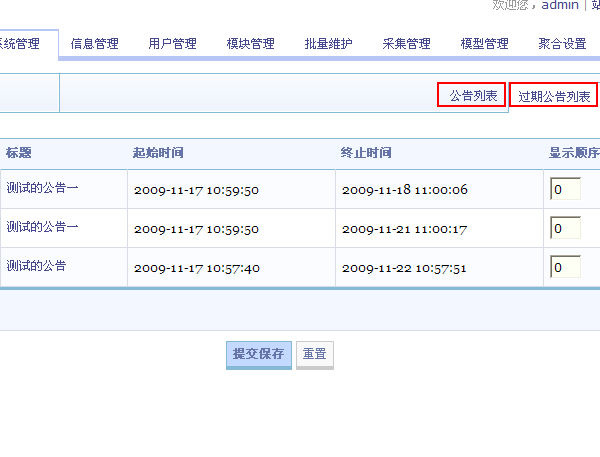Image resolution: width=600 pixels, height=457 pixels.
Task: Select the 测试的公告 title starting 10:57:40
Action: (36, 266)
